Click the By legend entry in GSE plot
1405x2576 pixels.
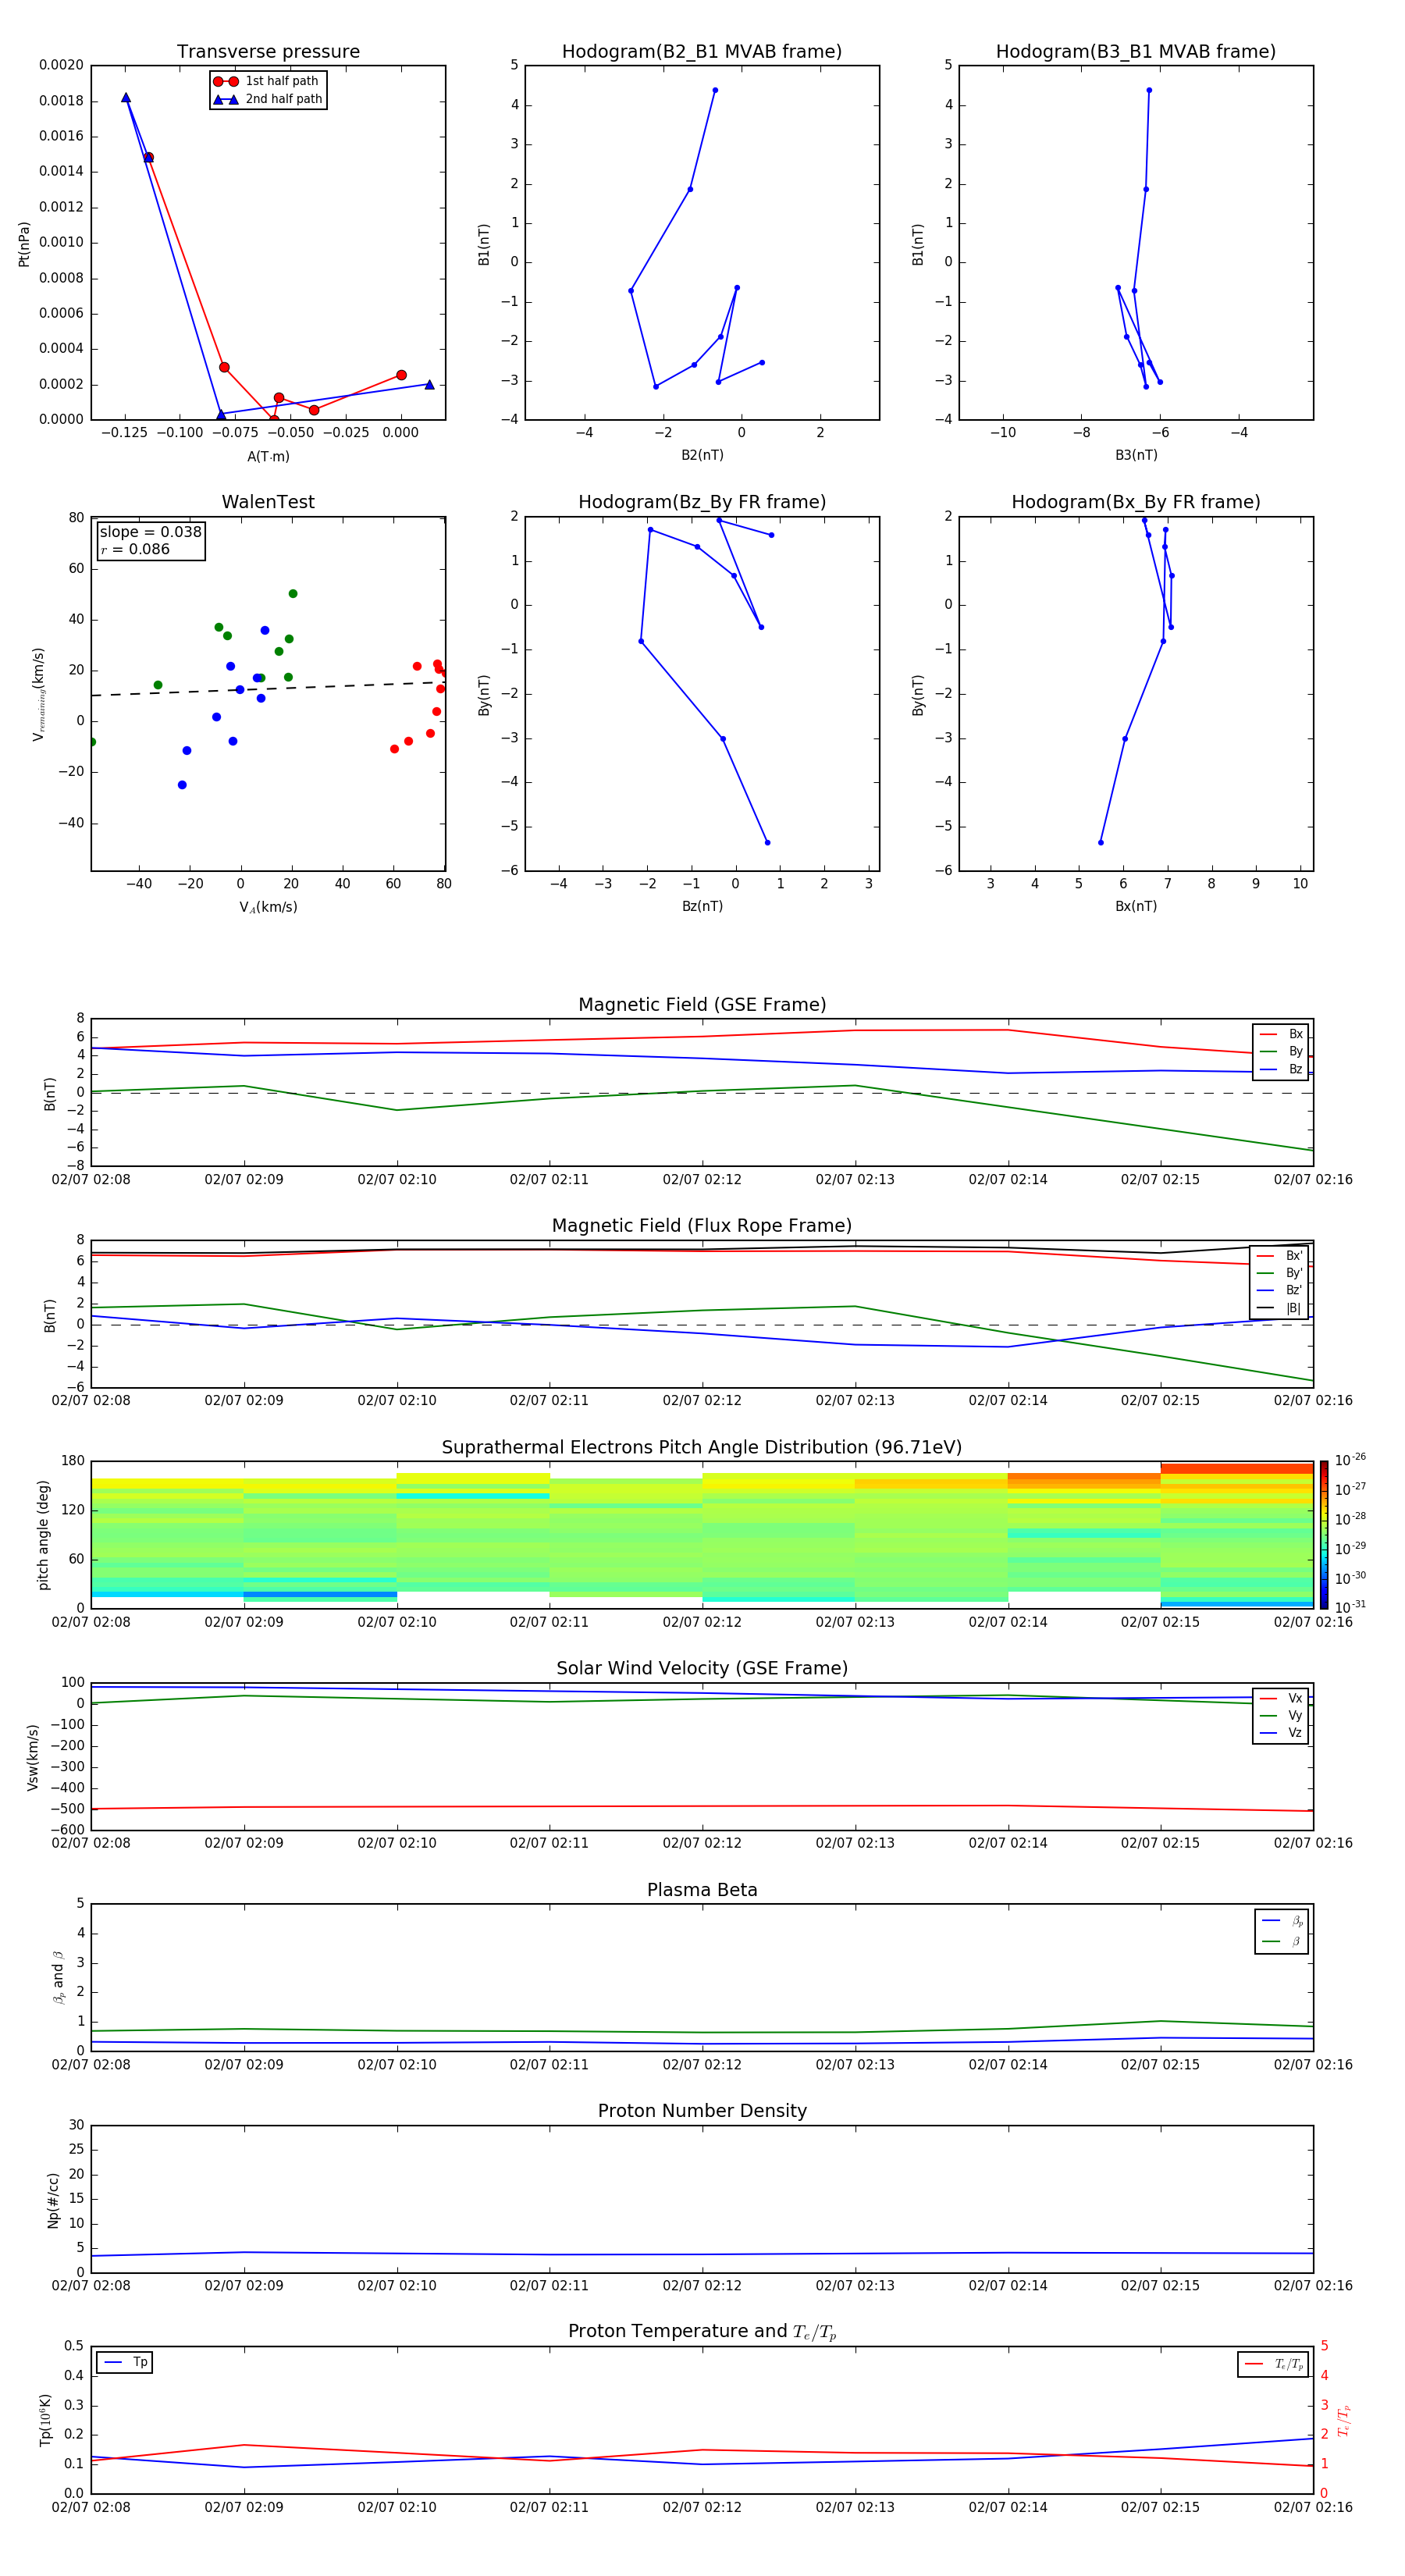(x=1281, y=1051)
